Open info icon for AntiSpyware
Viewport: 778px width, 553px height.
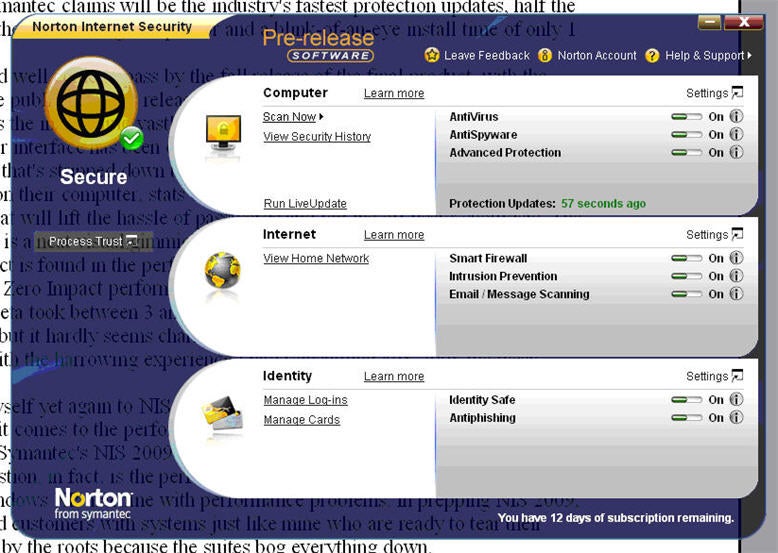736,134
